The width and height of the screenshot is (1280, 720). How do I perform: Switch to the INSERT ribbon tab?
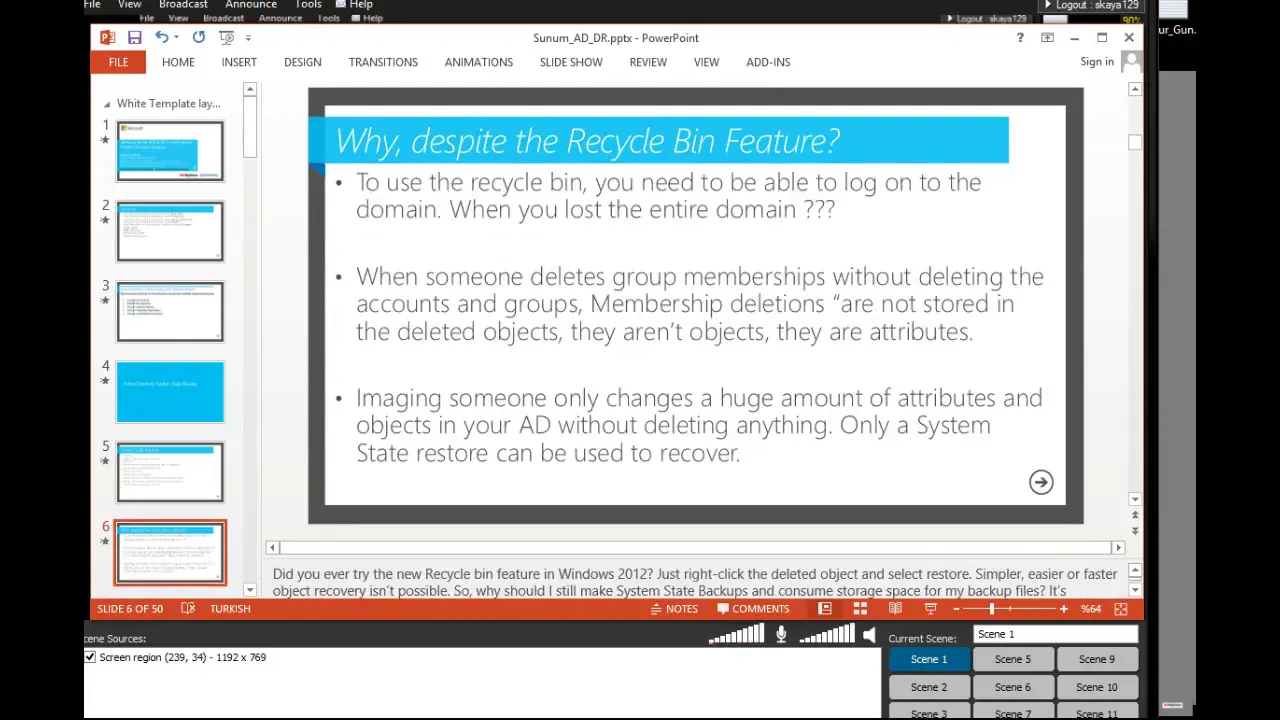[x=239, y=62]
